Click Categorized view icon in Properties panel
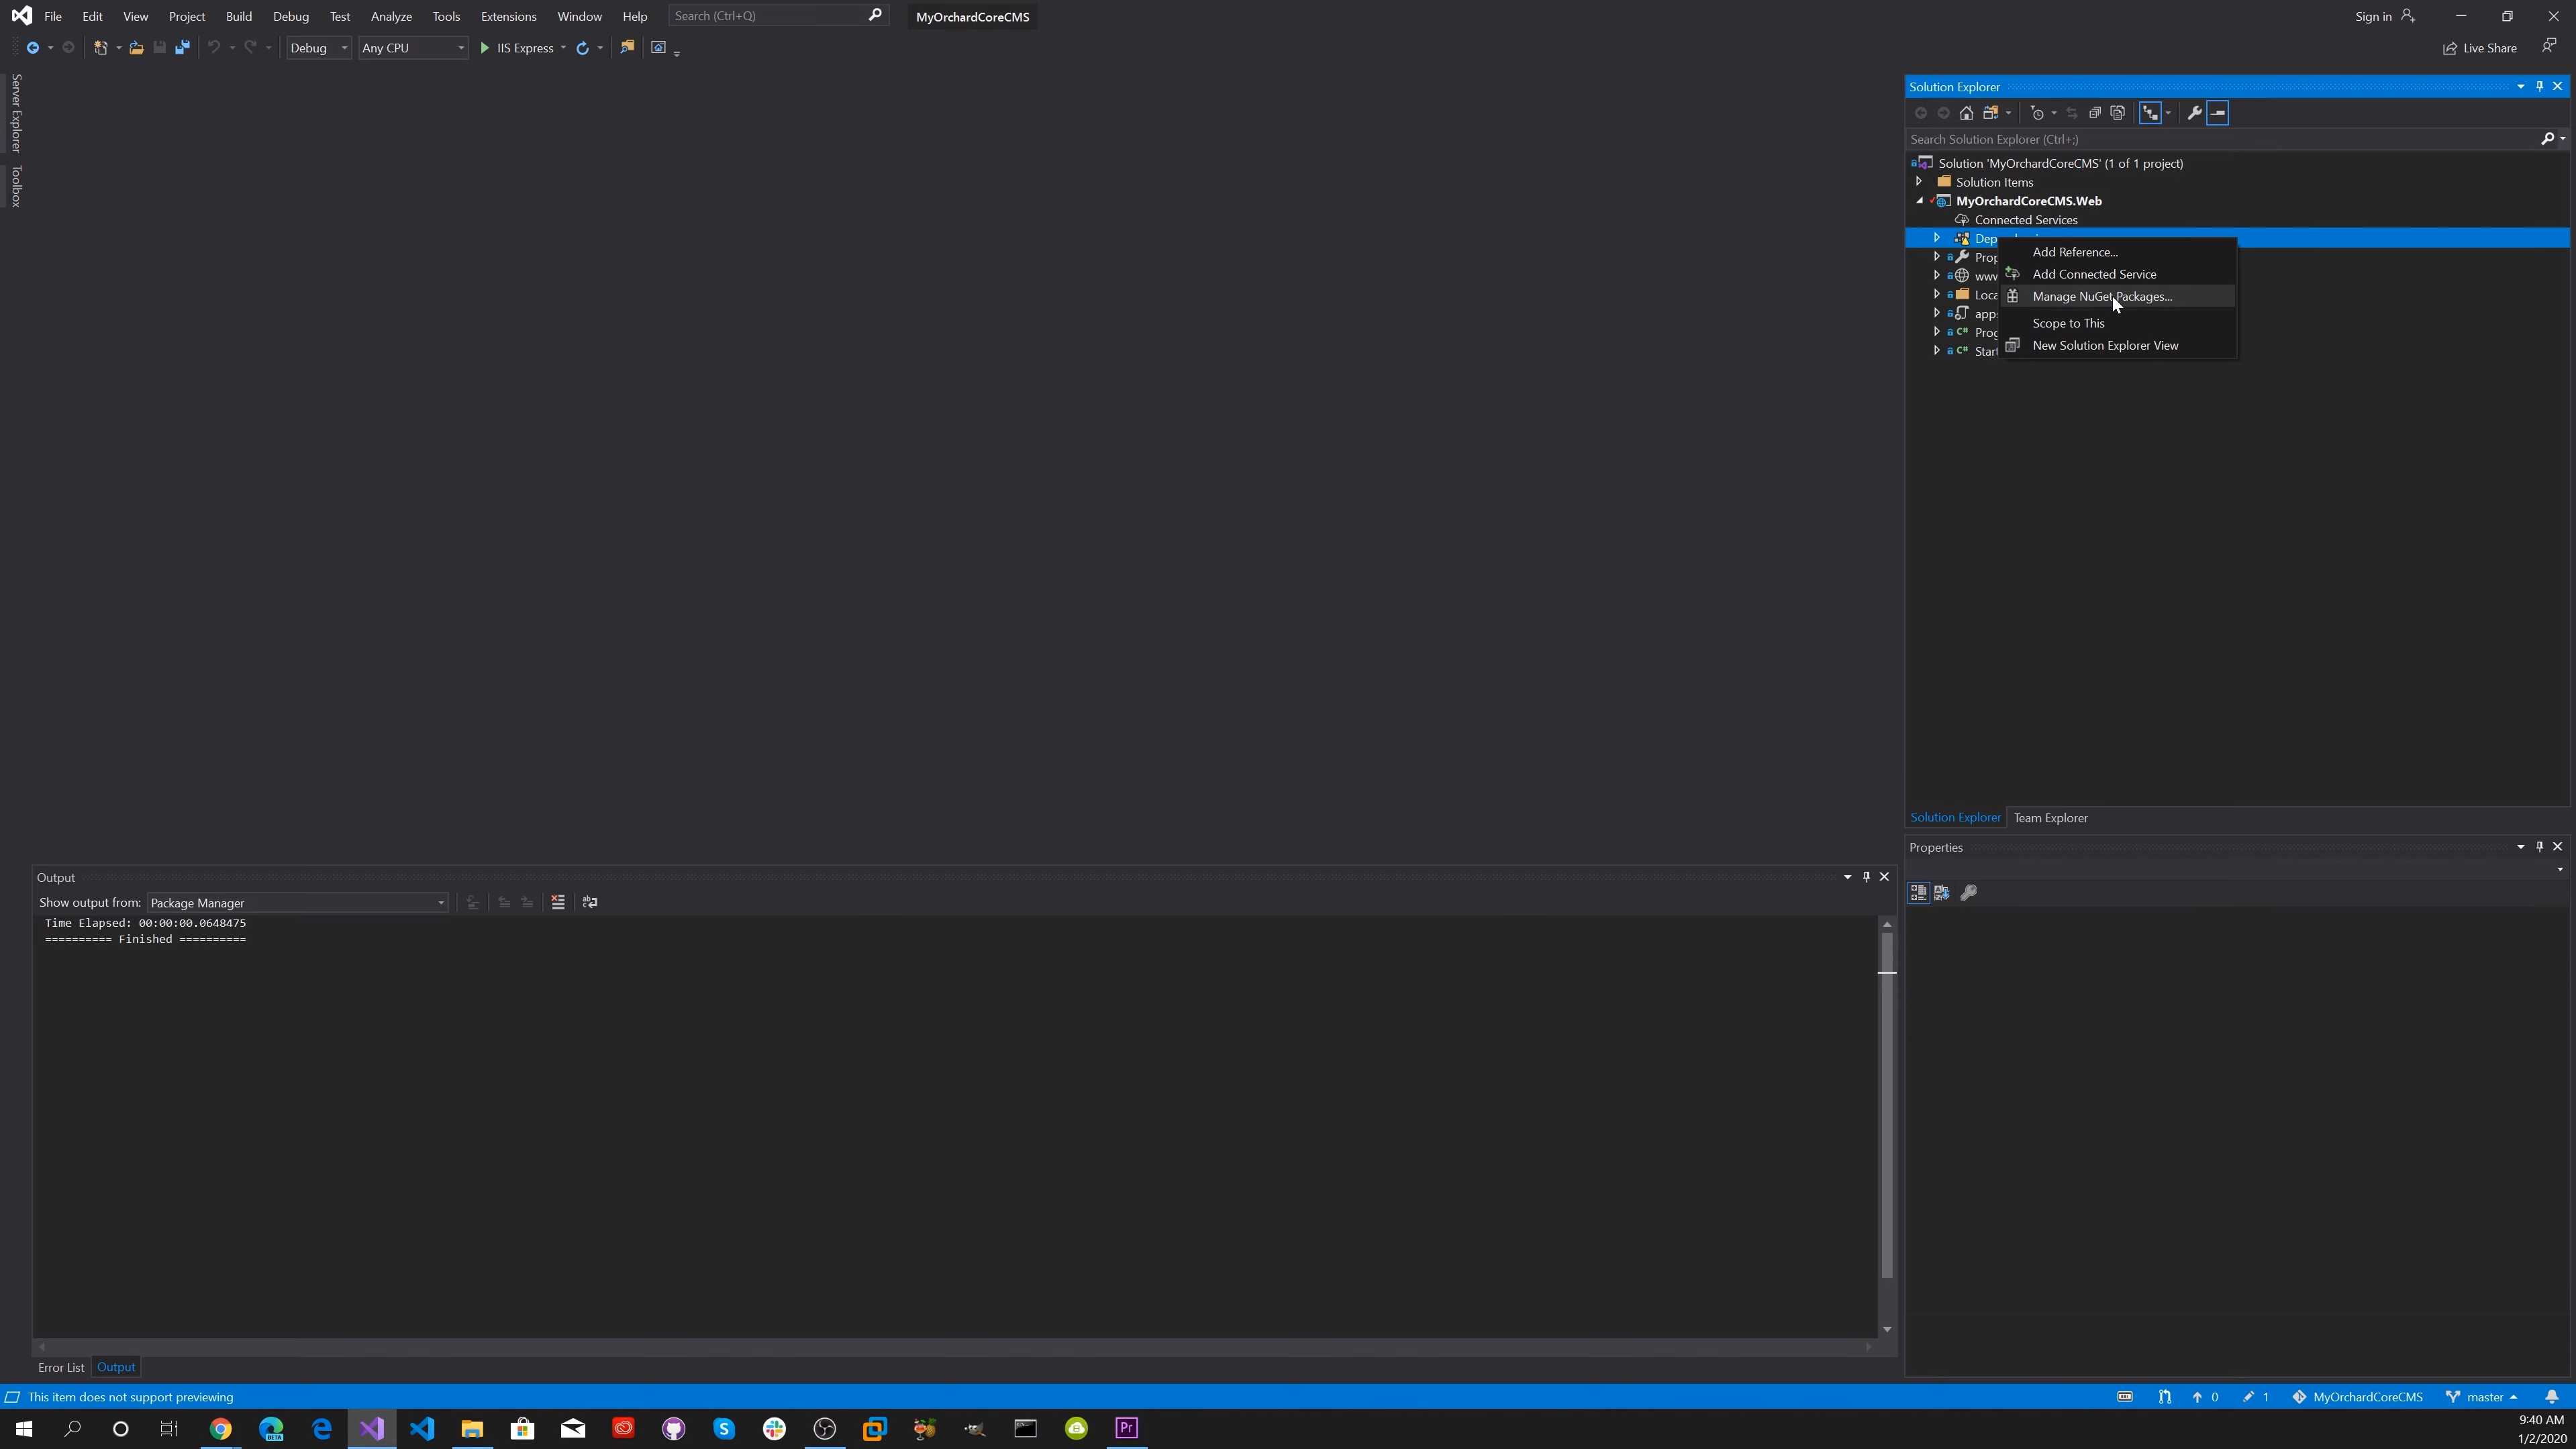The width and height of the screenshot is (2576, 1449). [1918, 892]
